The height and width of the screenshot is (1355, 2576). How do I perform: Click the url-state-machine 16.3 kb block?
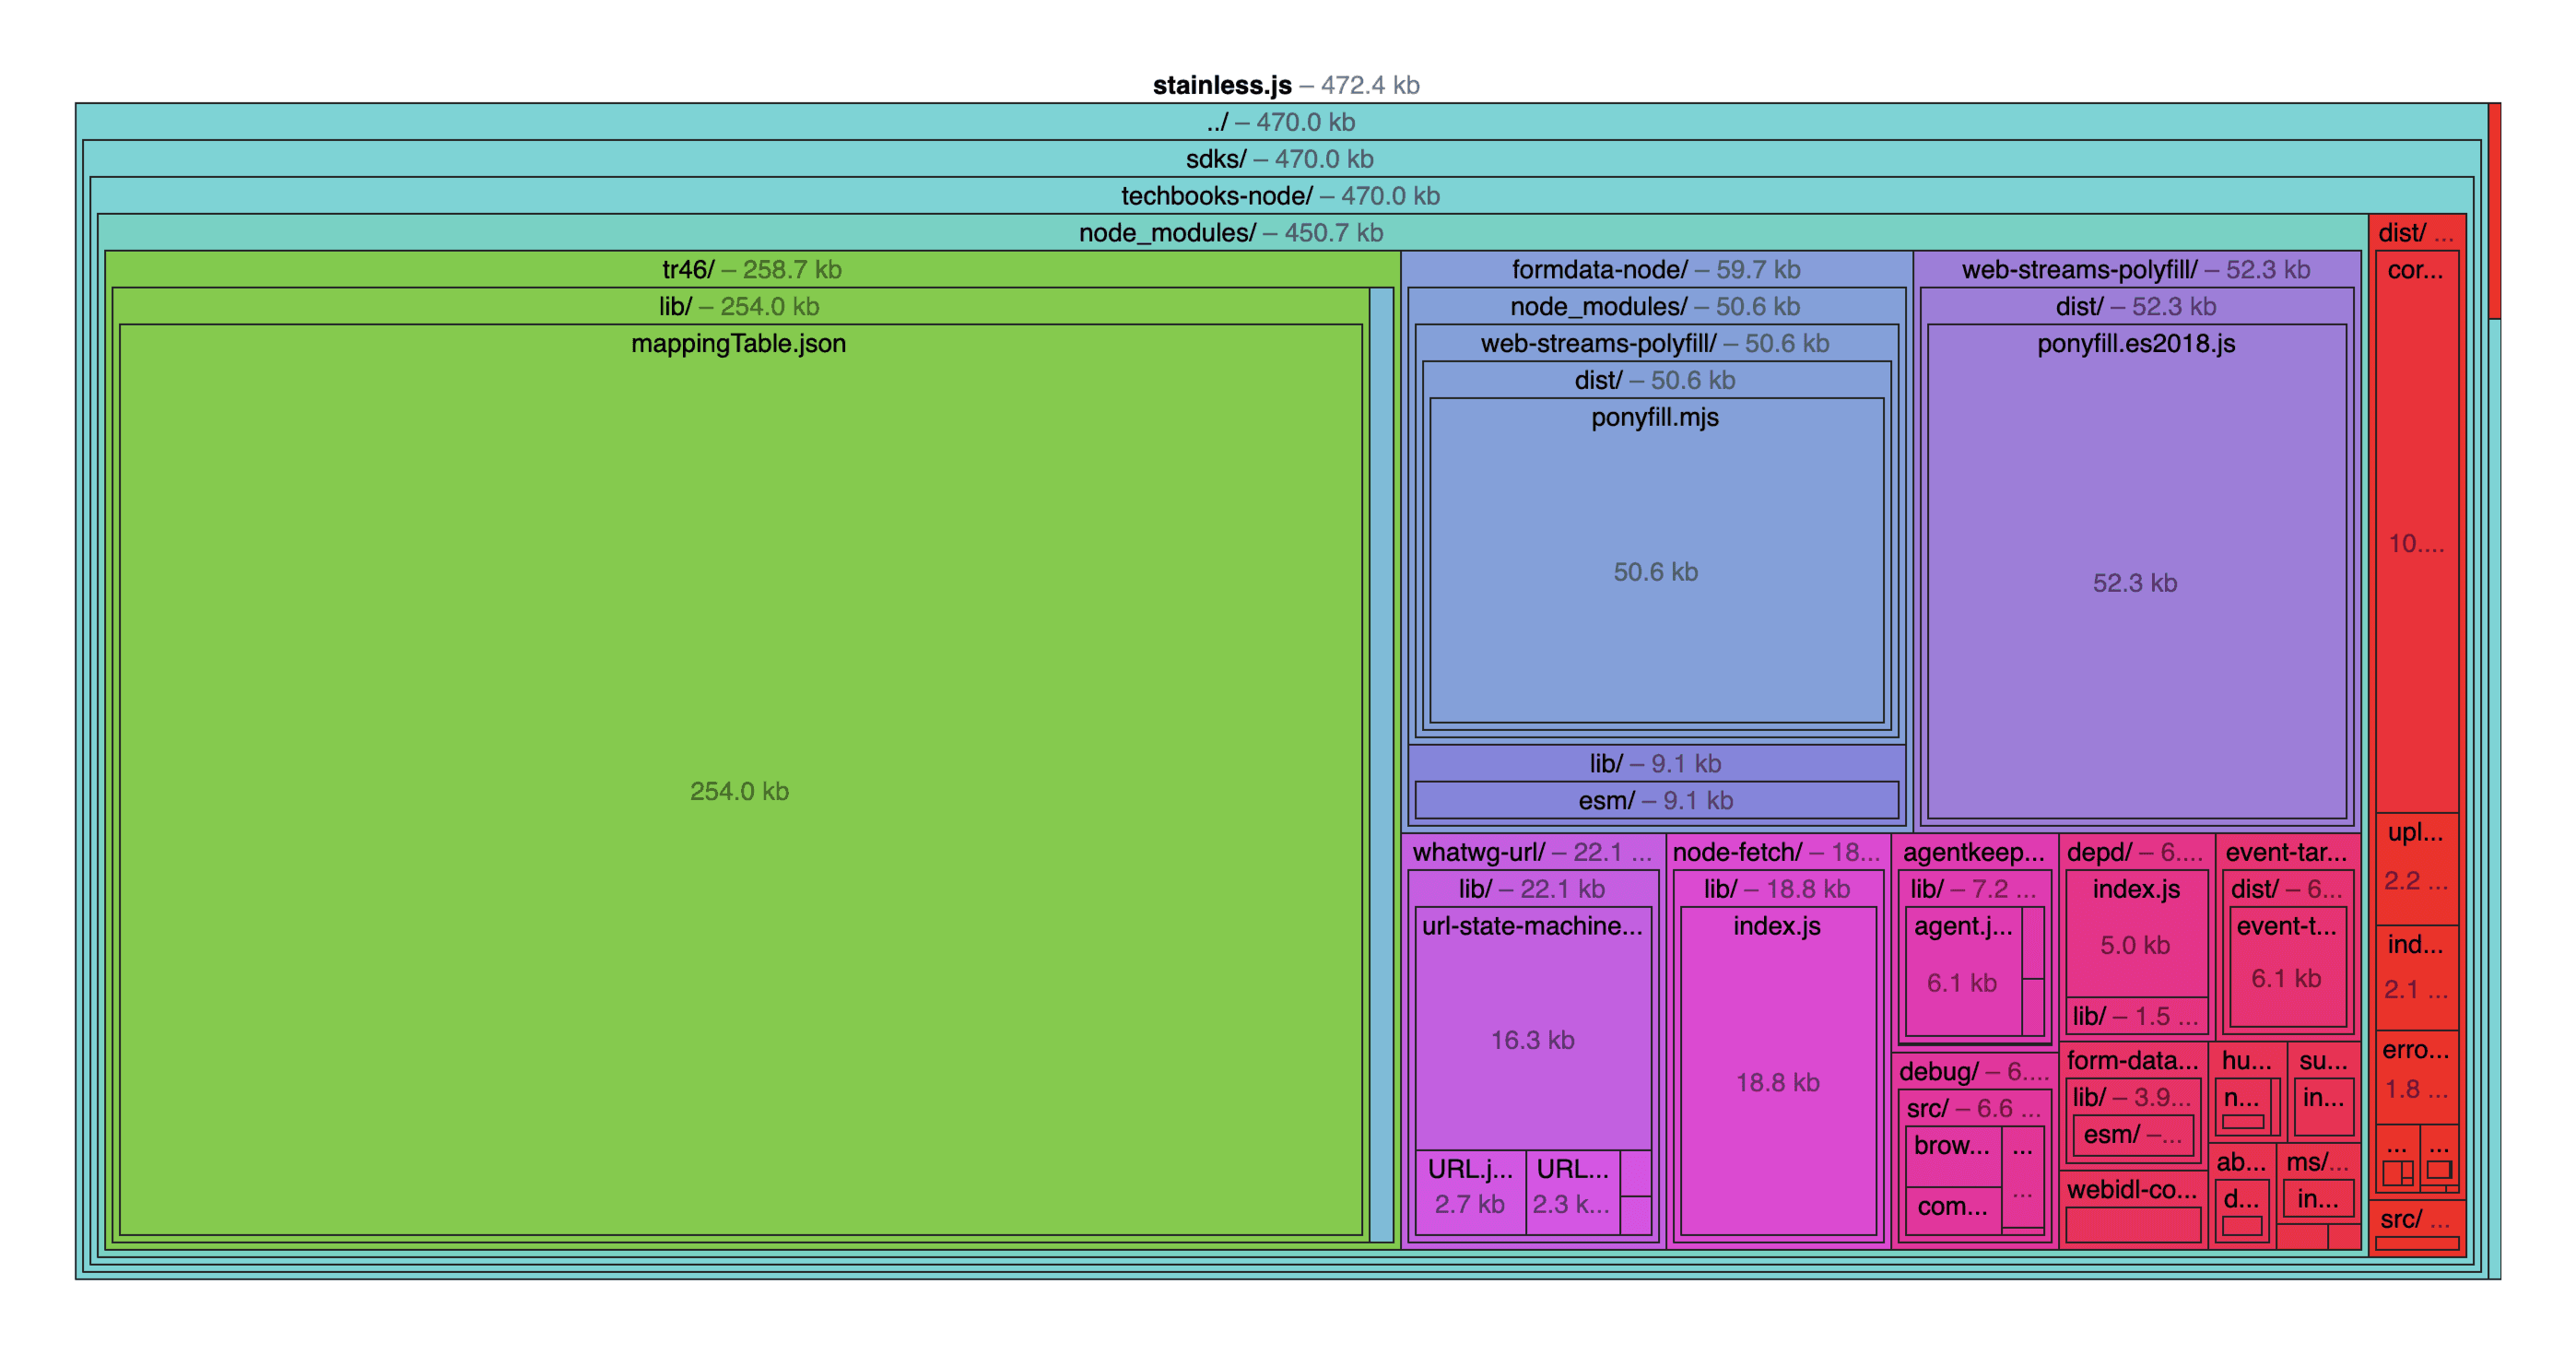[1533, 1029]
